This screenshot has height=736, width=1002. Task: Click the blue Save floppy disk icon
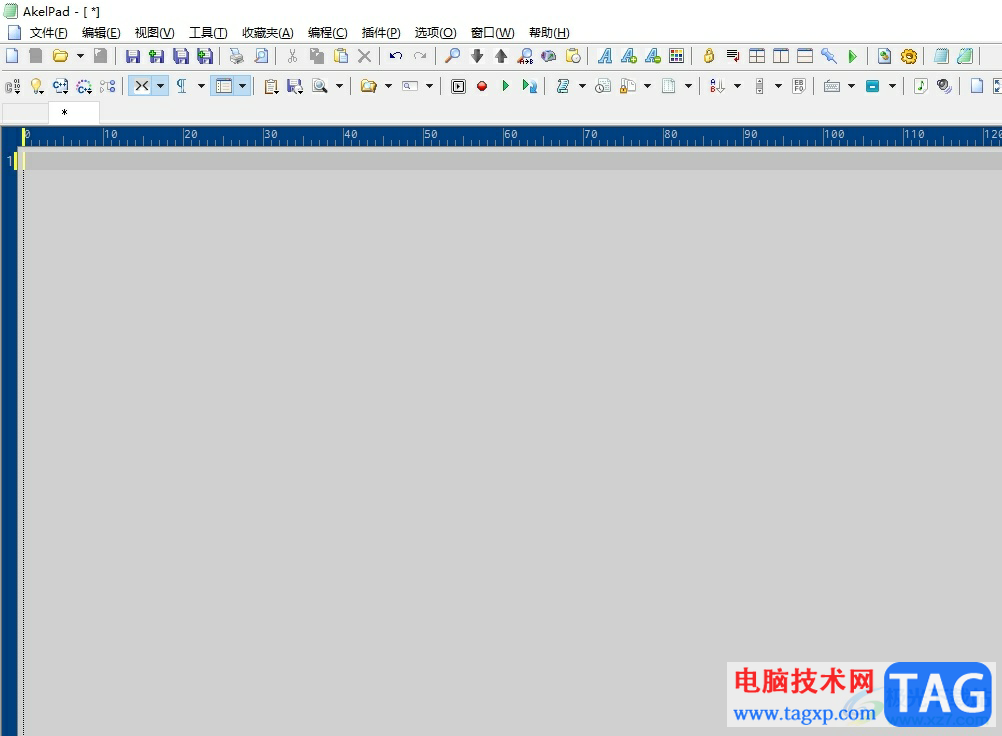[132, 56]
